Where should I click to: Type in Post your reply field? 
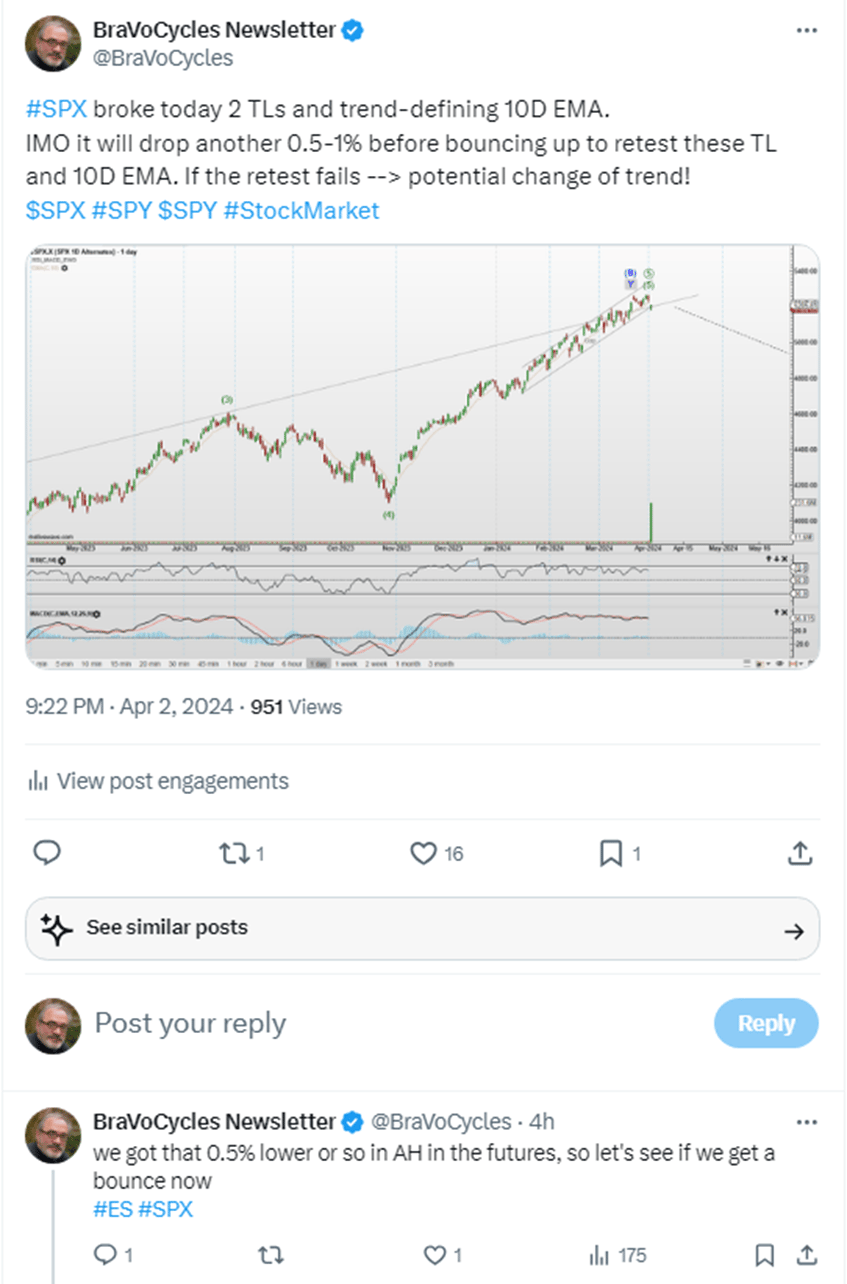coord(380,1023)
